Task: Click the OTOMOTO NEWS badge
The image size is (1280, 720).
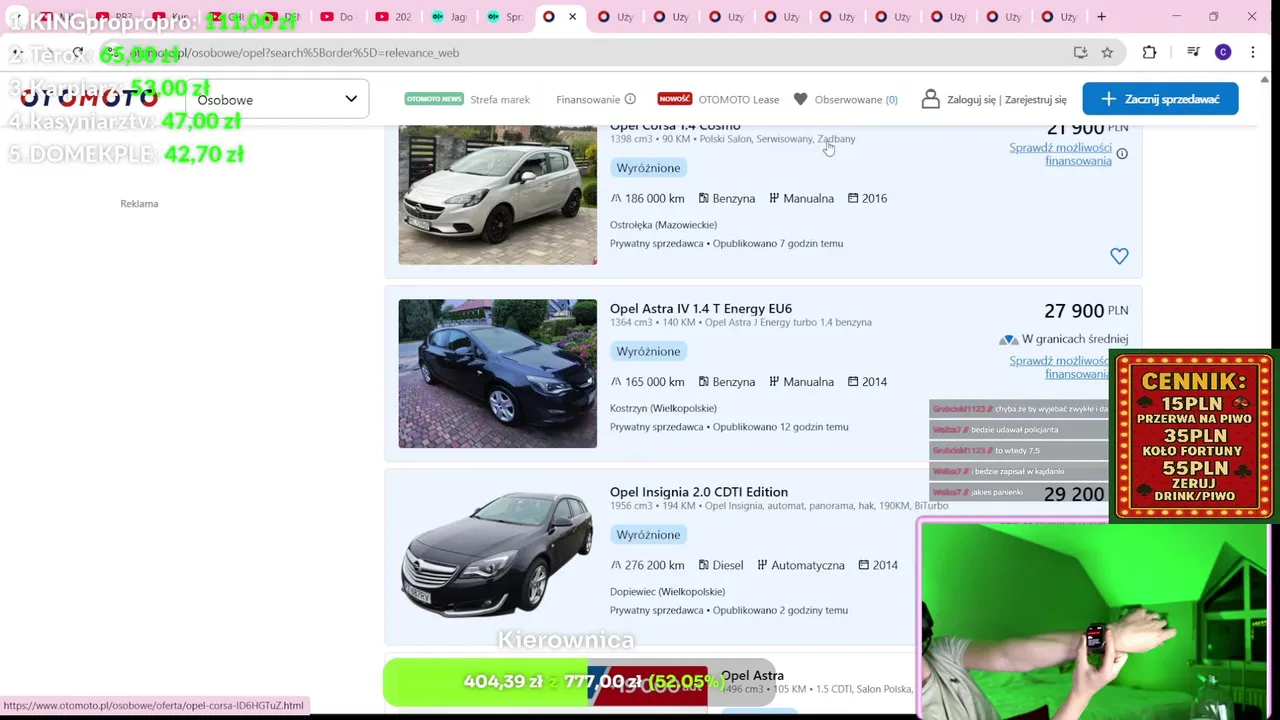Action: [434, 99]
